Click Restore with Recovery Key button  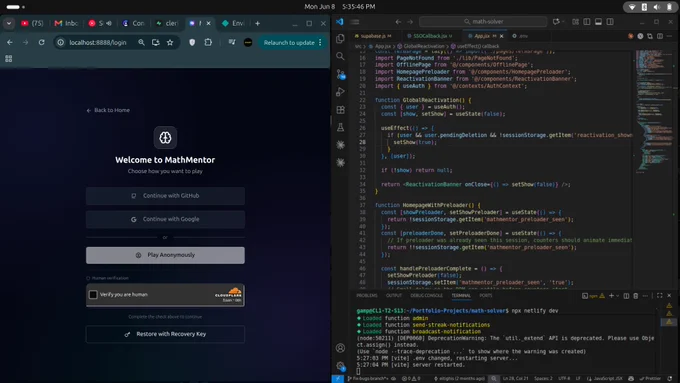click(165, 334)
